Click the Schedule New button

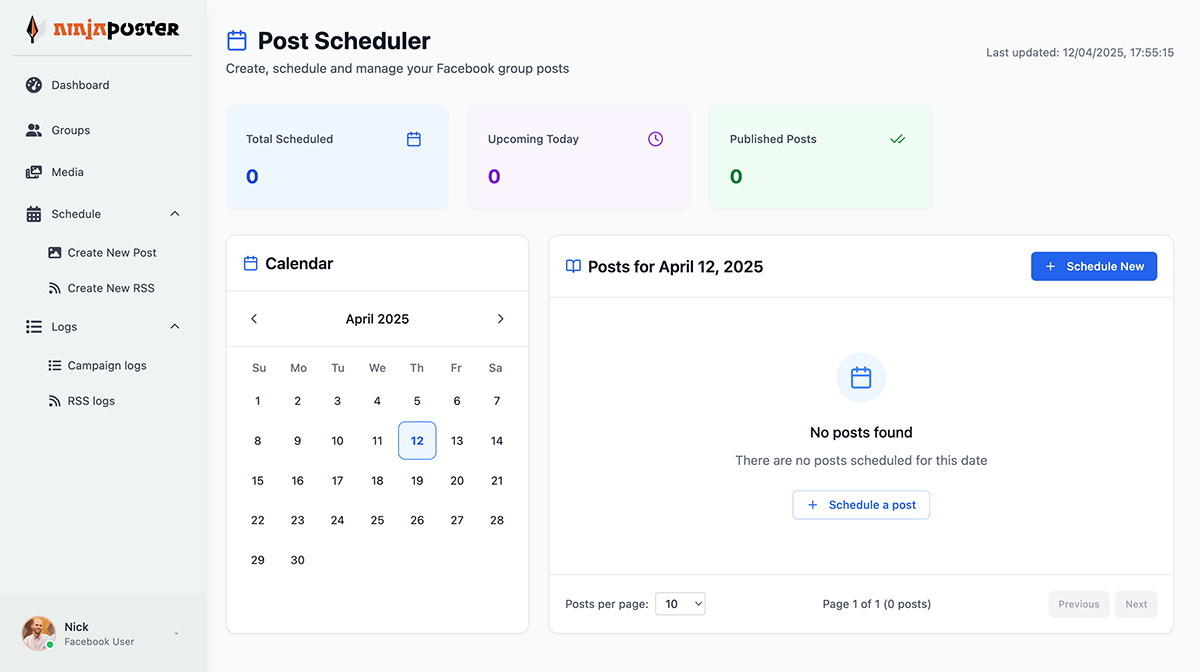coord(1094,266)
